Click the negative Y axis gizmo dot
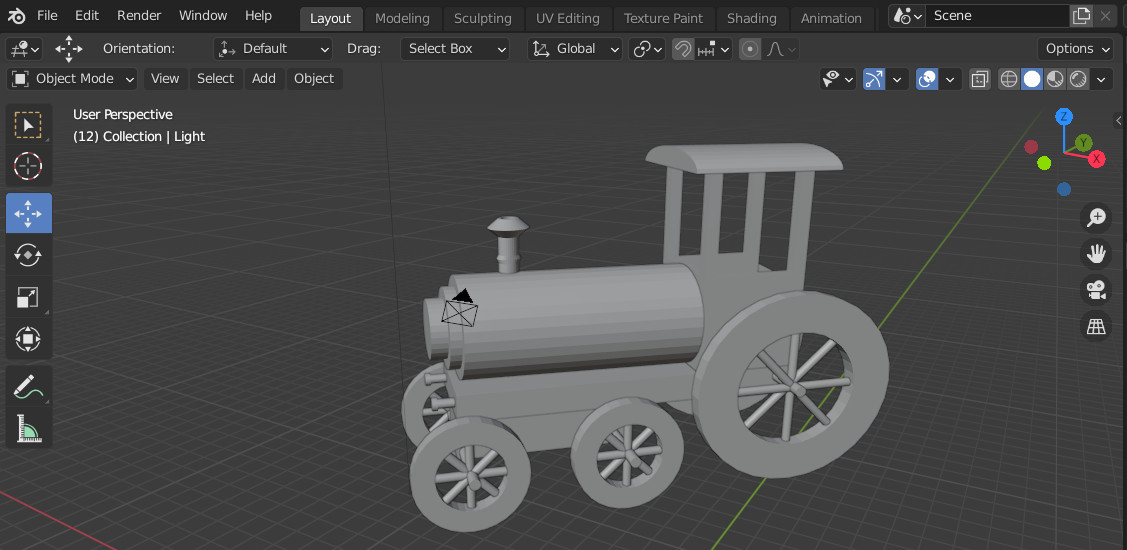Image resolution: width=1127 pixels, height=550 pixels. coord(1044,163)
